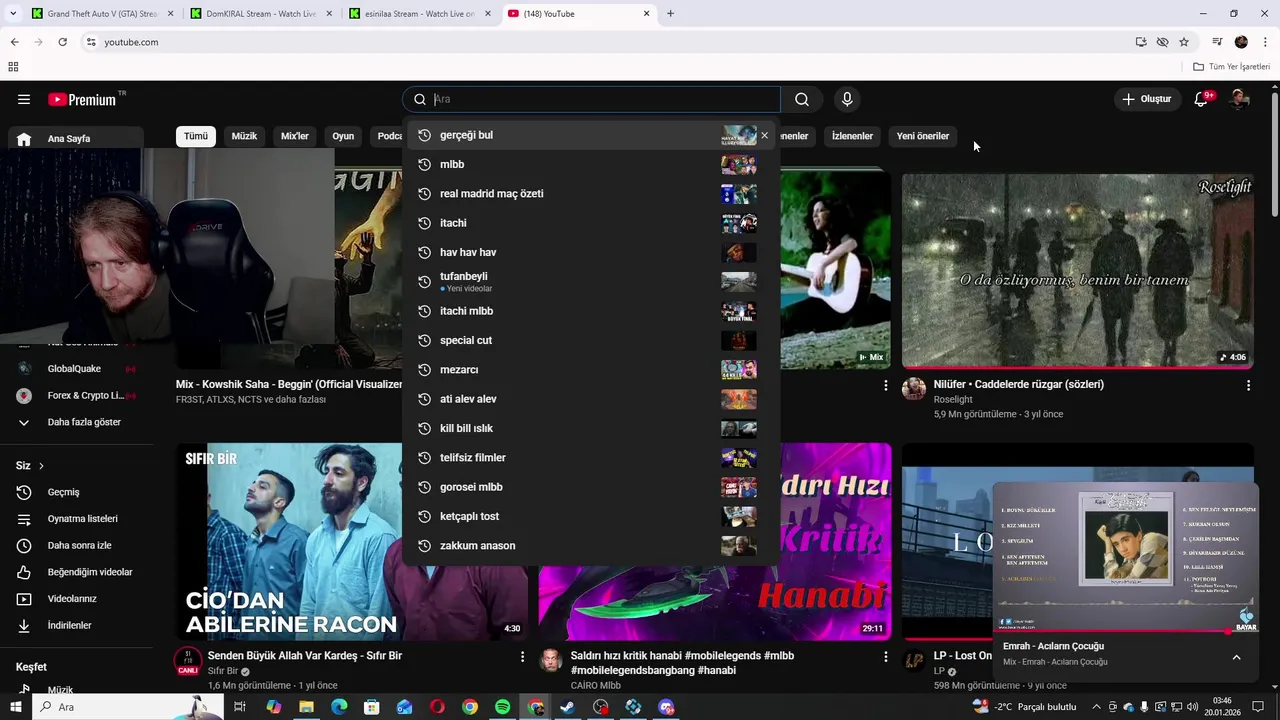Choose the 'real madrid maç özeti' suggestion

(x=590, y=194)
